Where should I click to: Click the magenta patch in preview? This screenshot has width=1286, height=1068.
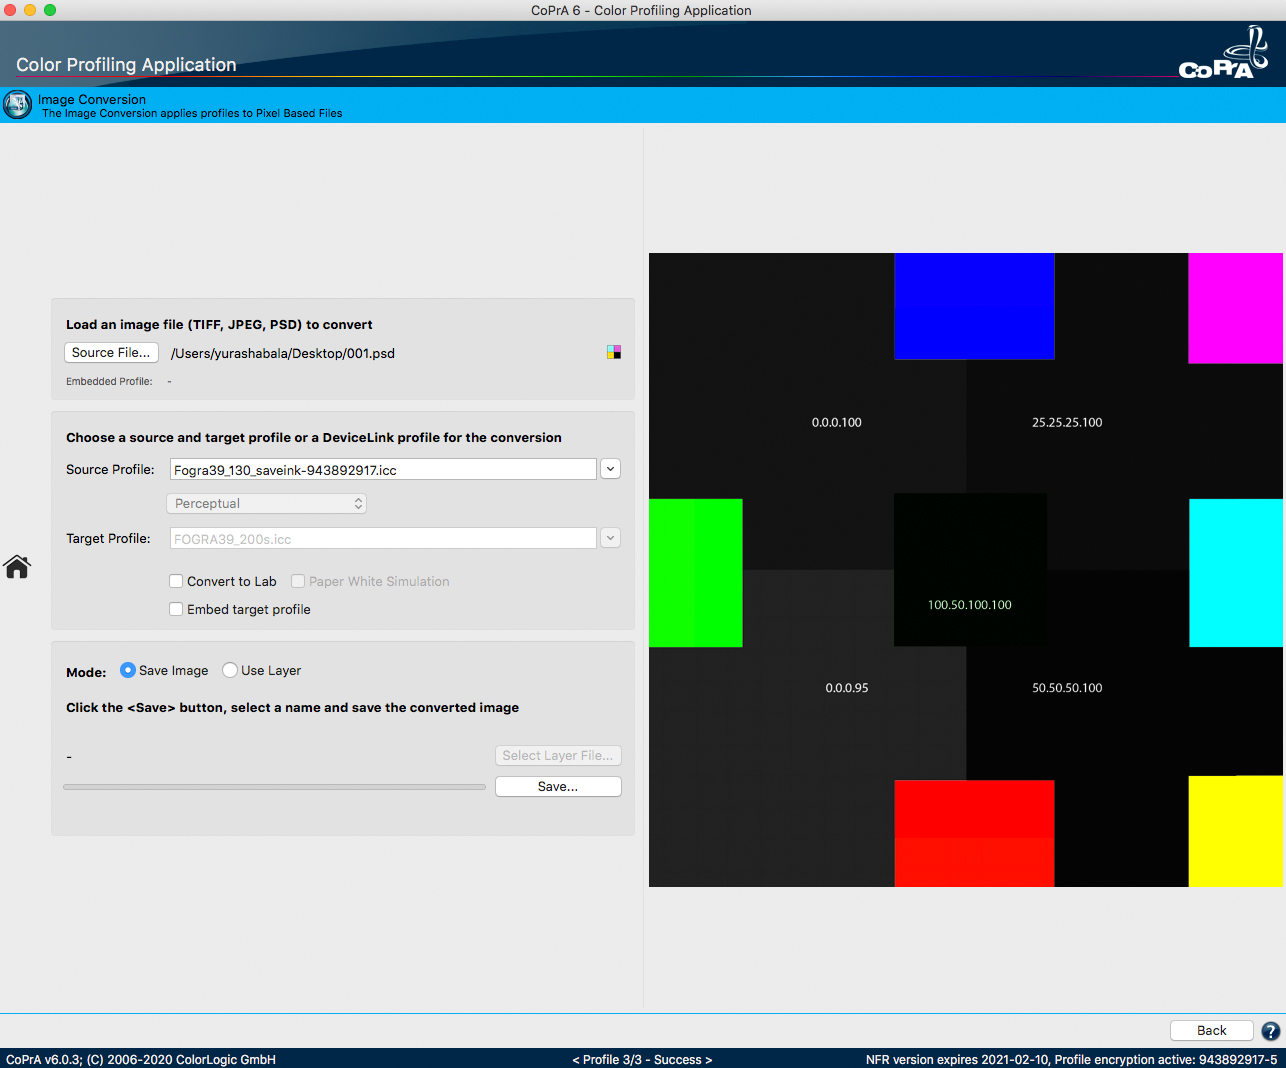pos(1236,308)
